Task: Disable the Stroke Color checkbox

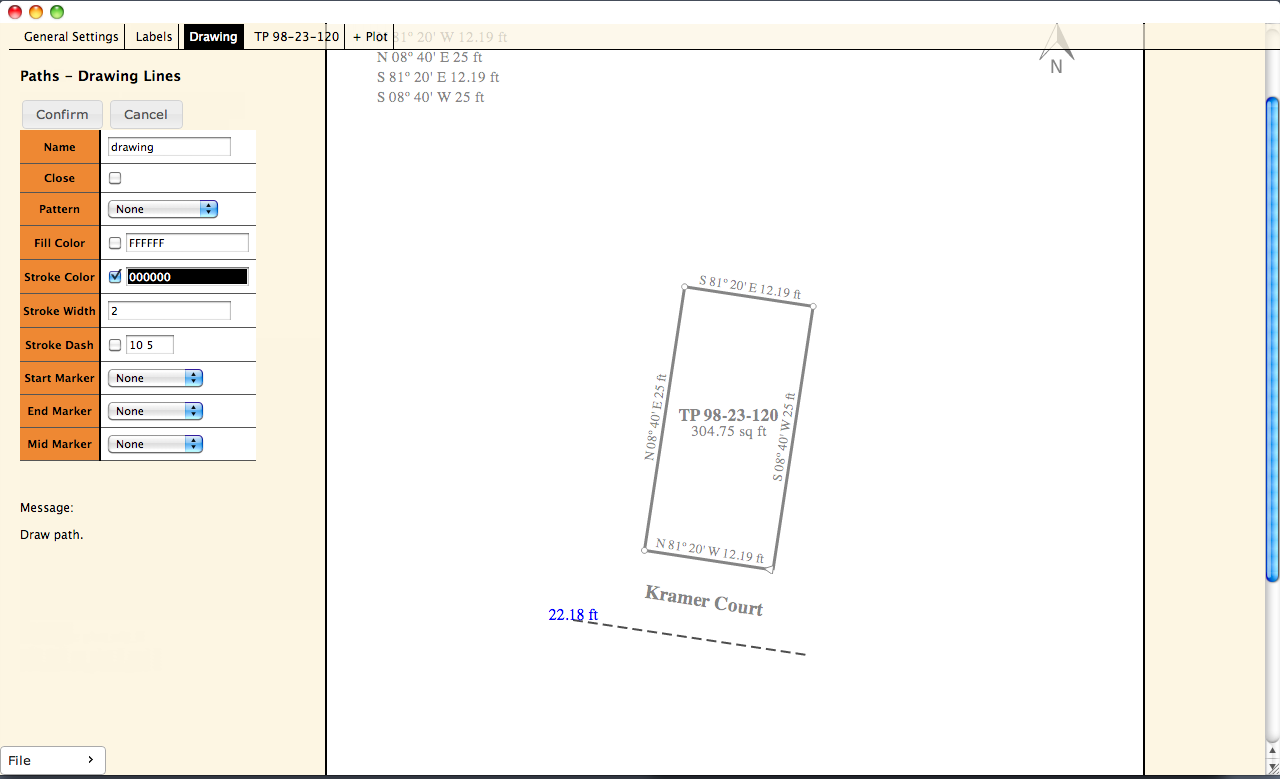Action: (x=114, y=276)
